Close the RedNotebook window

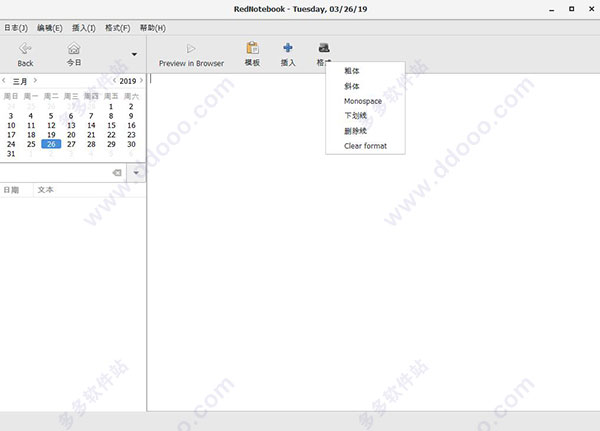pyautogui.click(x=591, y=9)
